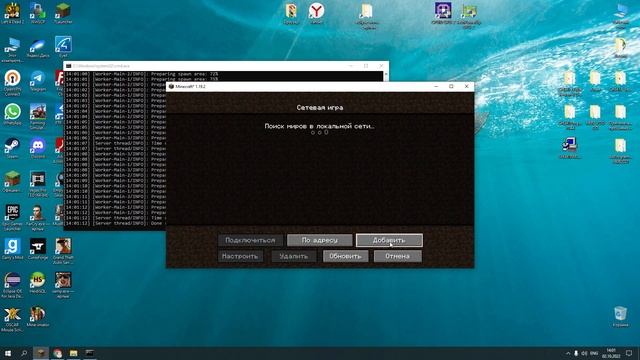
Task: Open the Yandex browser desktop shortcut
Action: pyautogui.click(x=316, y=13)
